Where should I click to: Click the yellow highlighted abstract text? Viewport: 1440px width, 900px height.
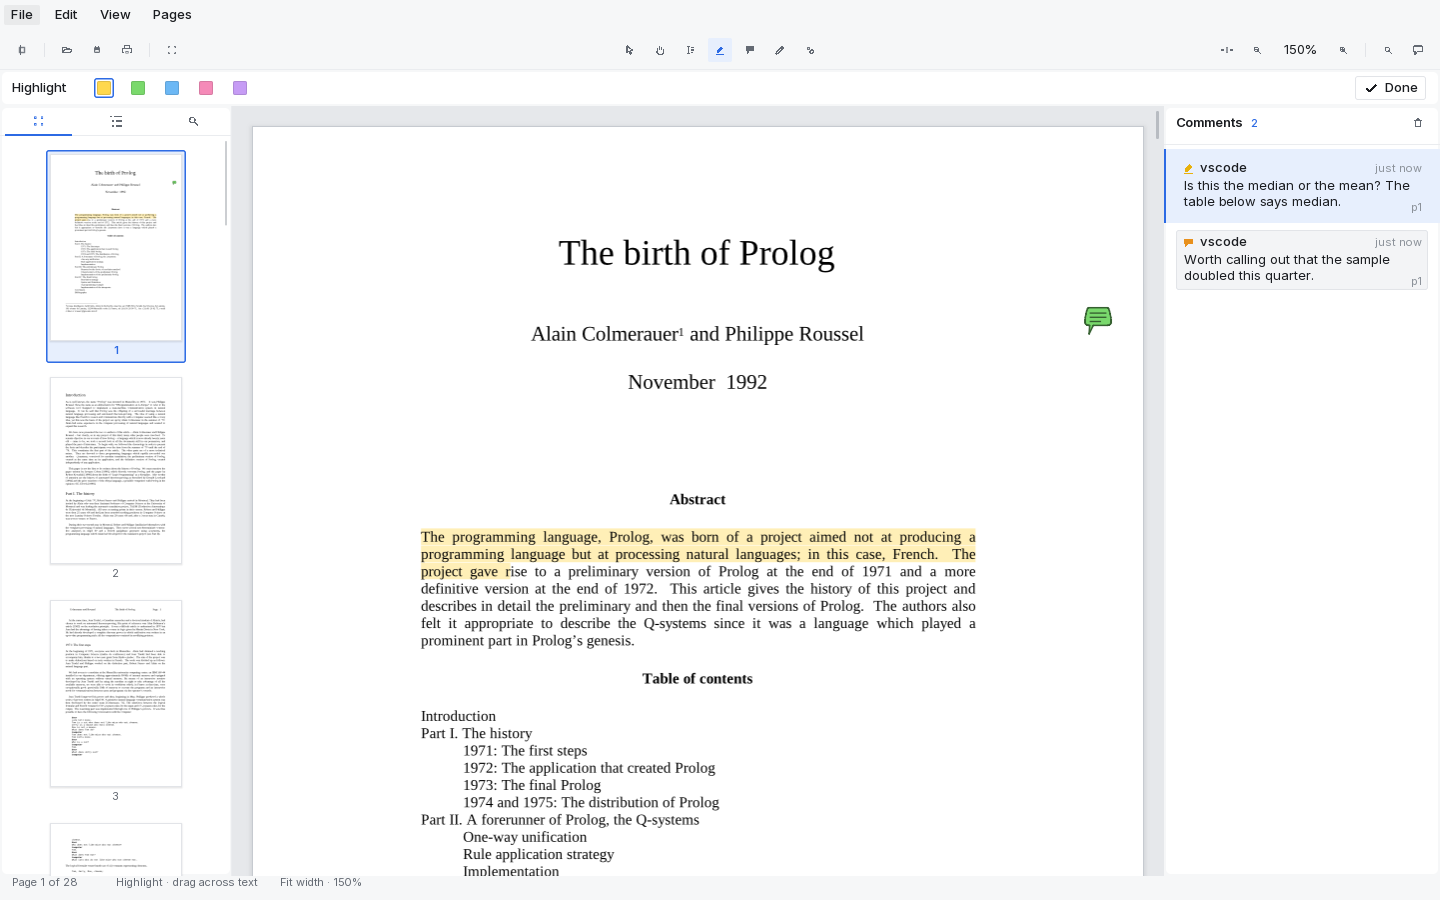697,554
